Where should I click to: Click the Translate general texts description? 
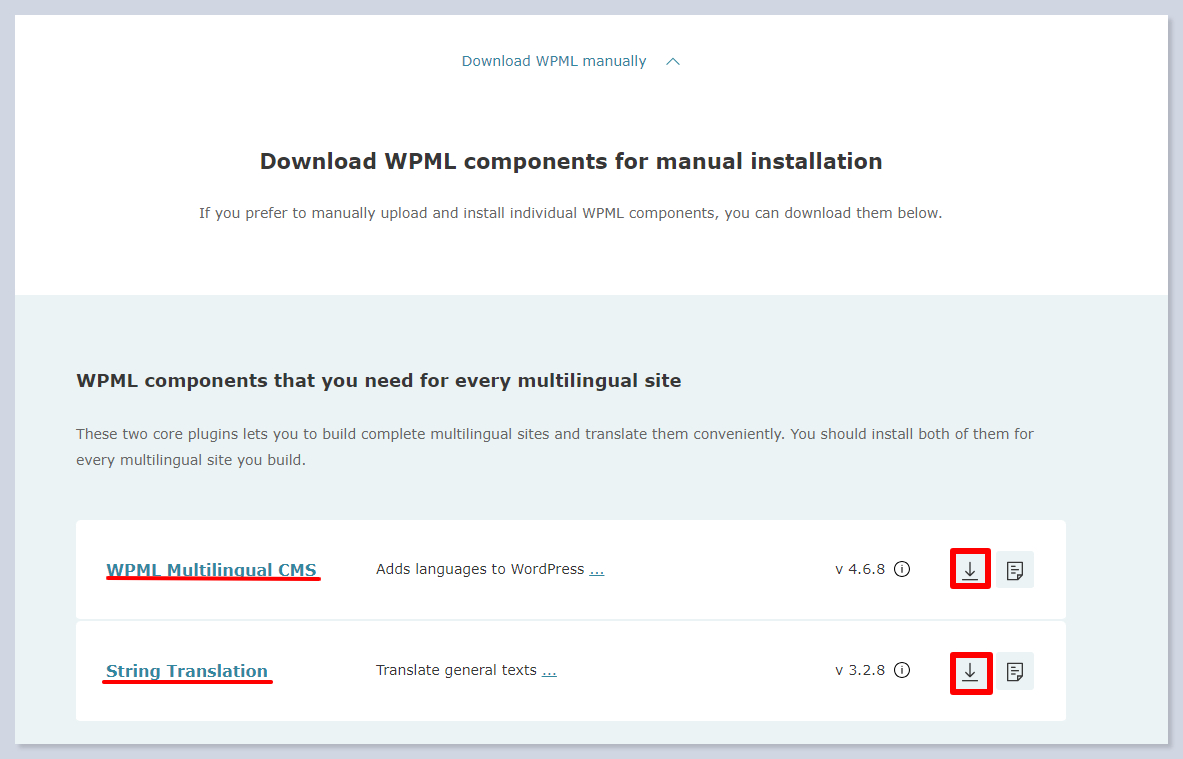[456, 670]
